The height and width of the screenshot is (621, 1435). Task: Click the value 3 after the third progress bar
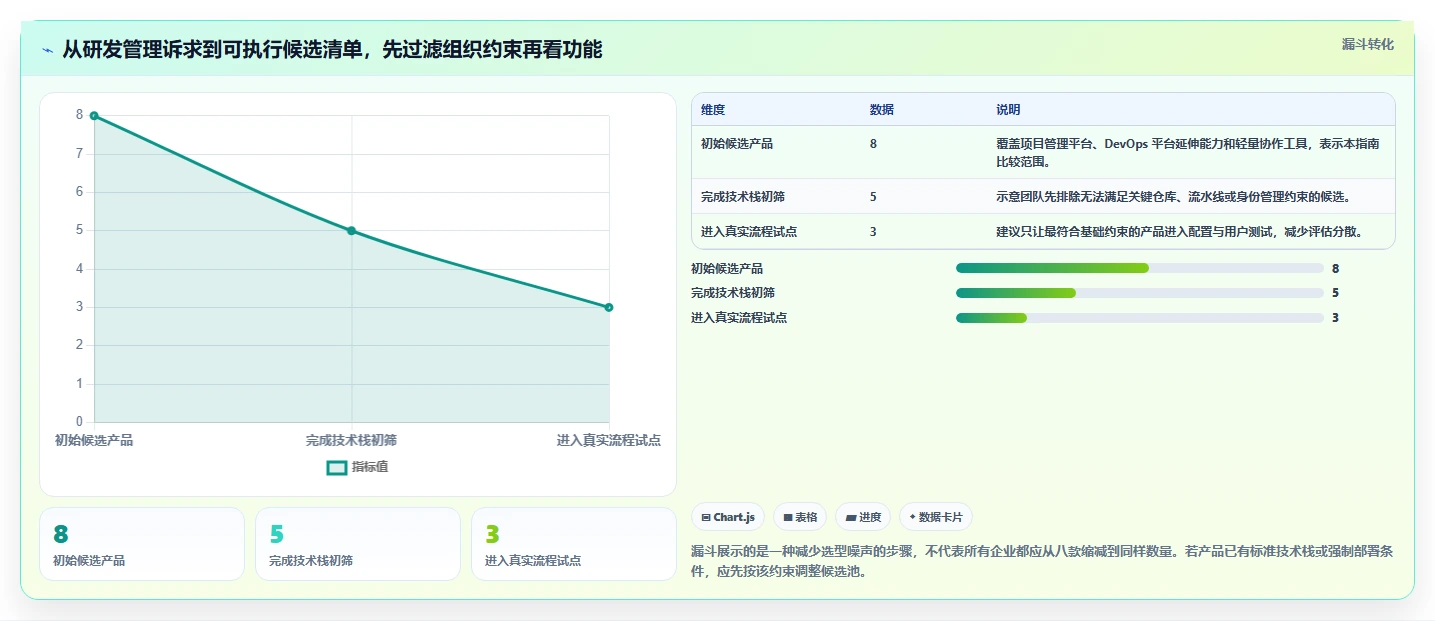pyautogui.click(x=1336, y=318)
